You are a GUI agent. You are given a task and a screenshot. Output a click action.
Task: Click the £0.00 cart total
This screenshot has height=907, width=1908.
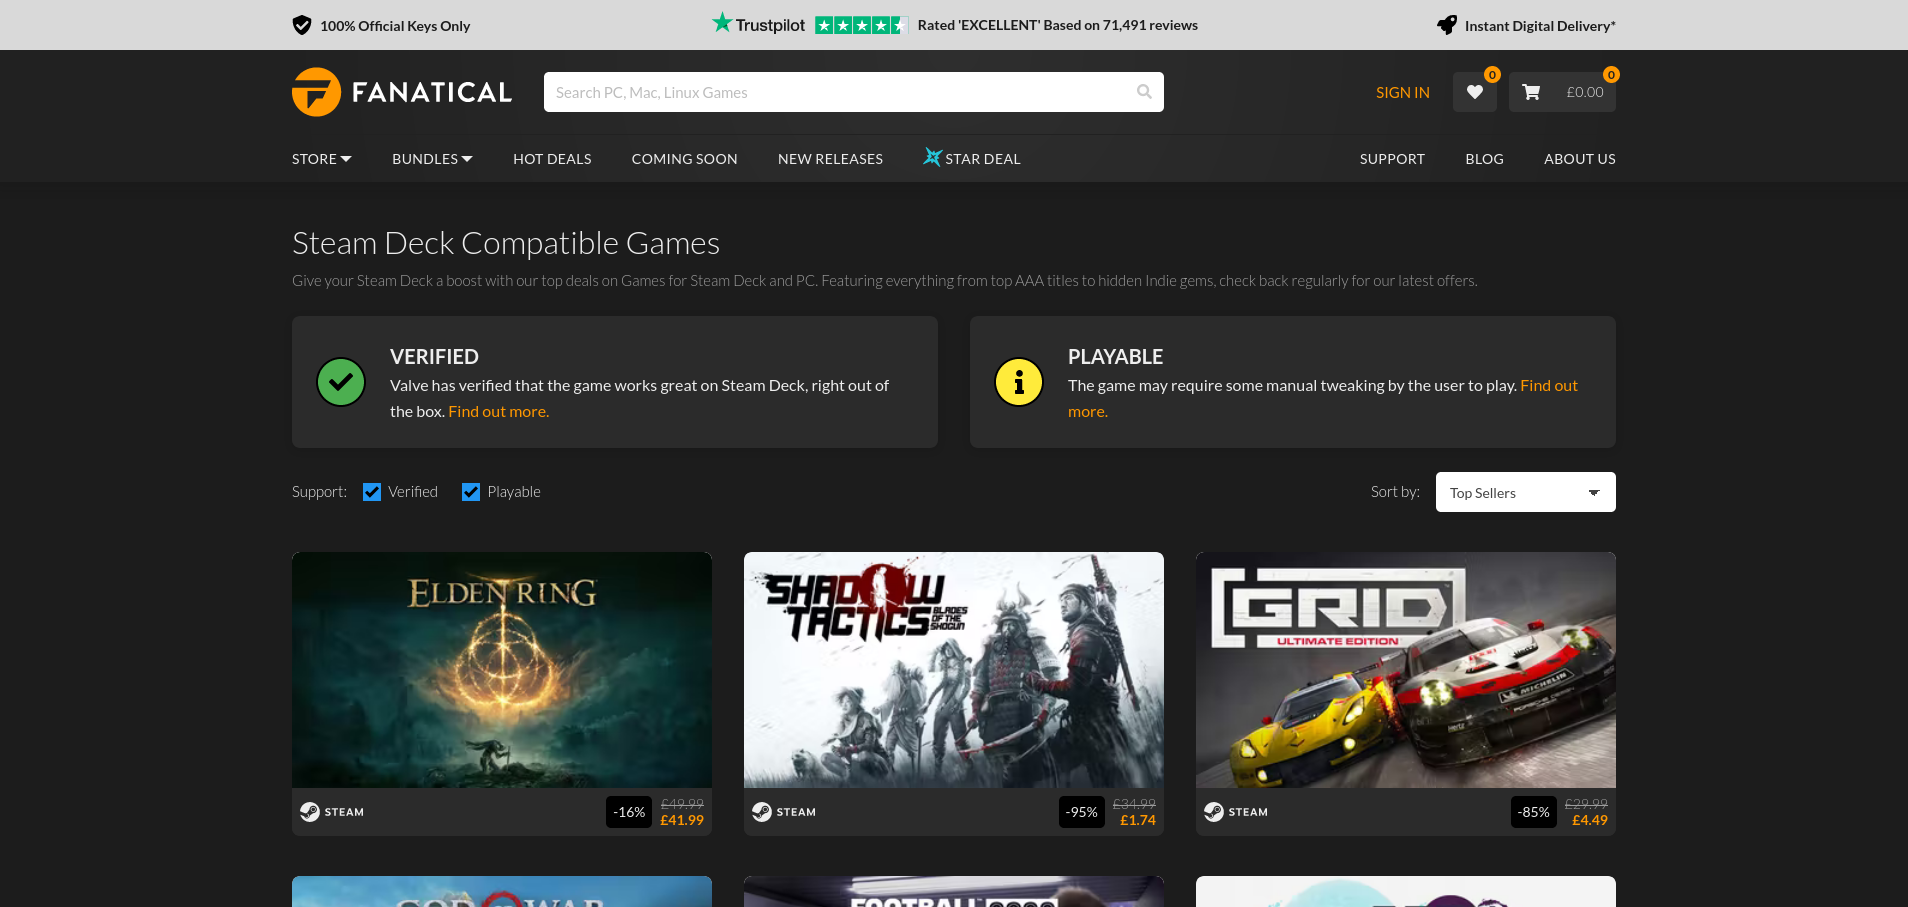[1585, 92]
